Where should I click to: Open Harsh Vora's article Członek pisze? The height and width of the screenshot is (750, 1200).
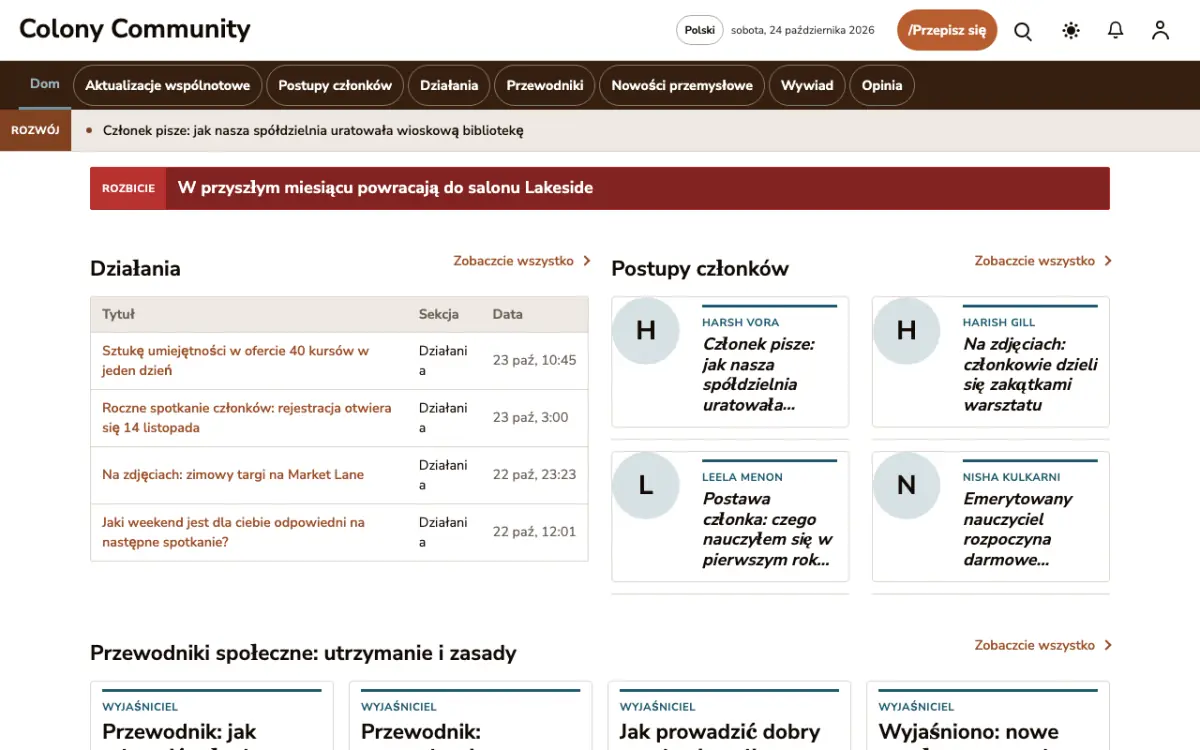click(x=760, y=374)
